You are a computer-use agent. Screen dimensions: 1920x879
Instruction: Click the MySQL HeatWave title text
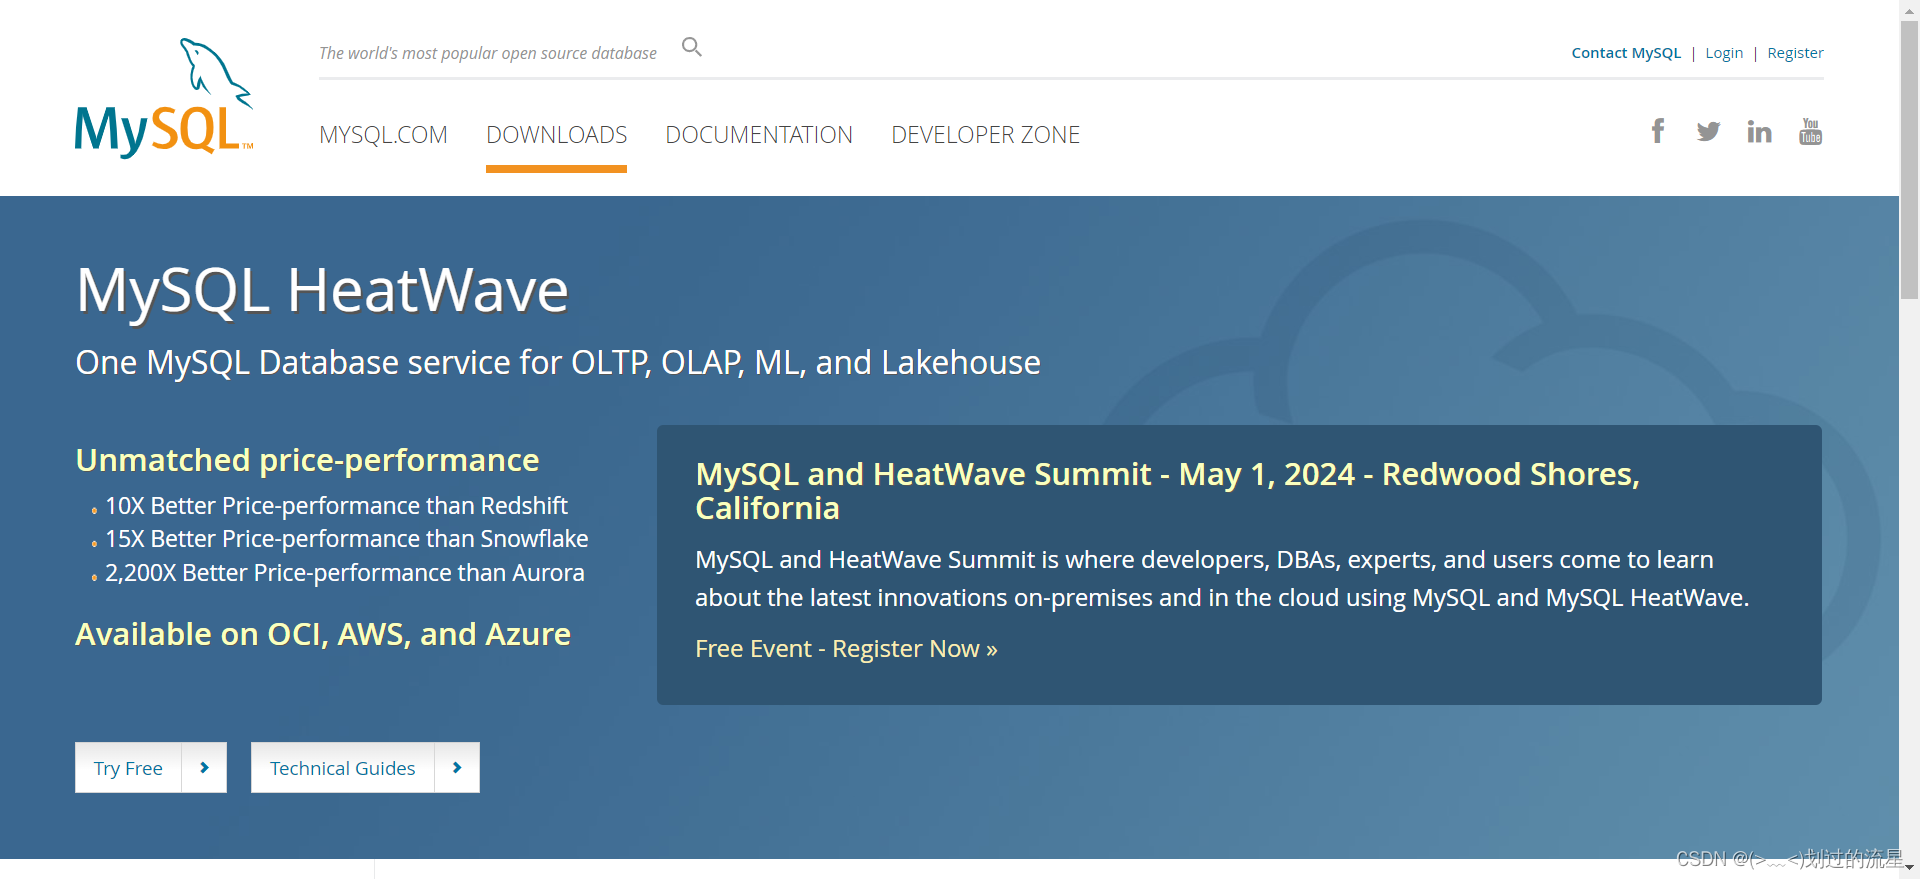[x=322, y=291]
